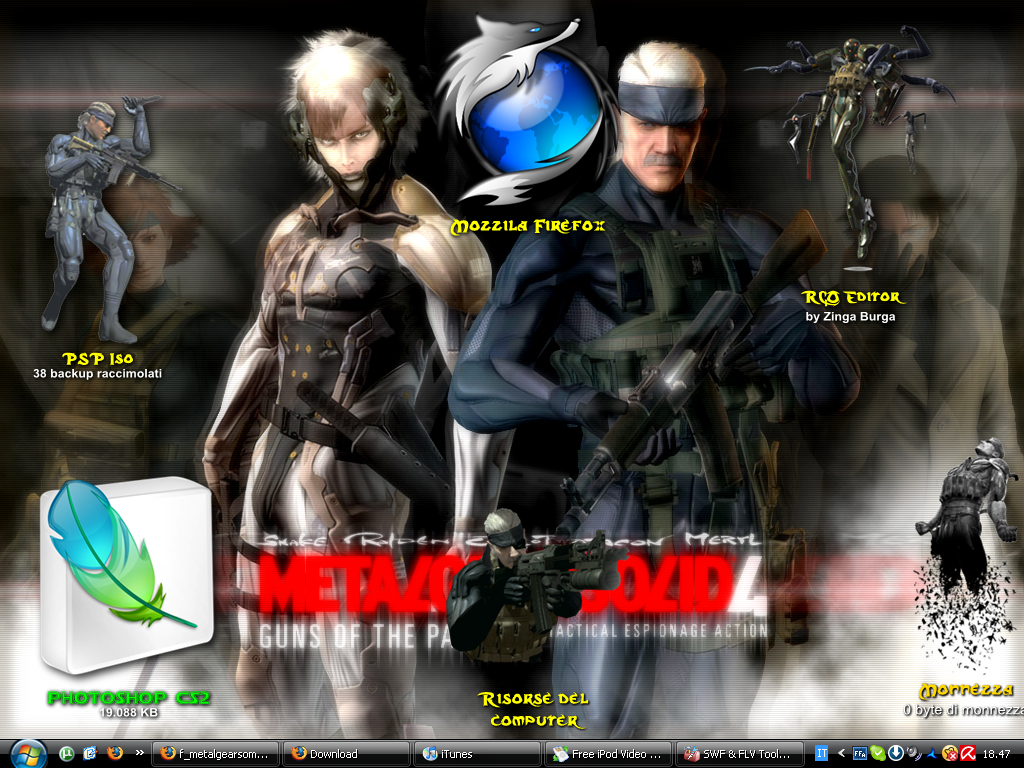Open the blue download arrow tray icon
The width and height of the screenshot is (1024, 768).
(896, 753)
